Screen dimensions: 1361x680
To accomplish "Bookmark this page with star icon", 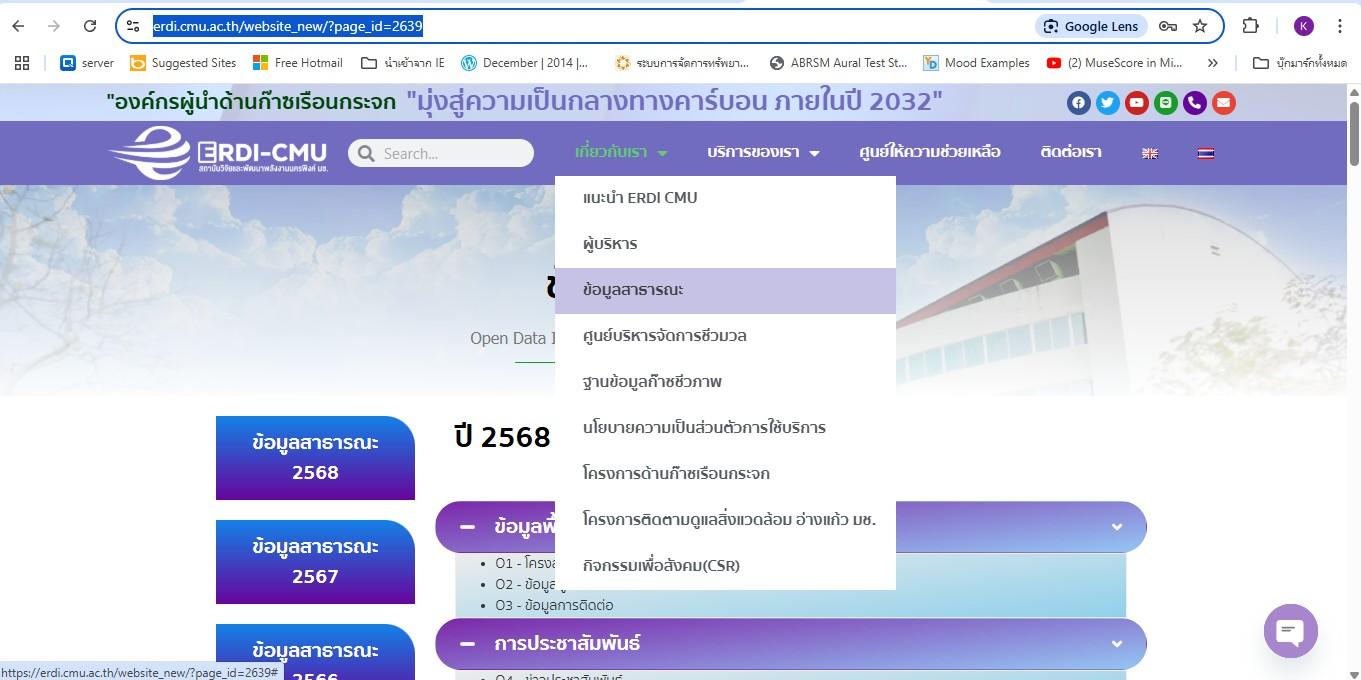I will (x=1200, y=26).
